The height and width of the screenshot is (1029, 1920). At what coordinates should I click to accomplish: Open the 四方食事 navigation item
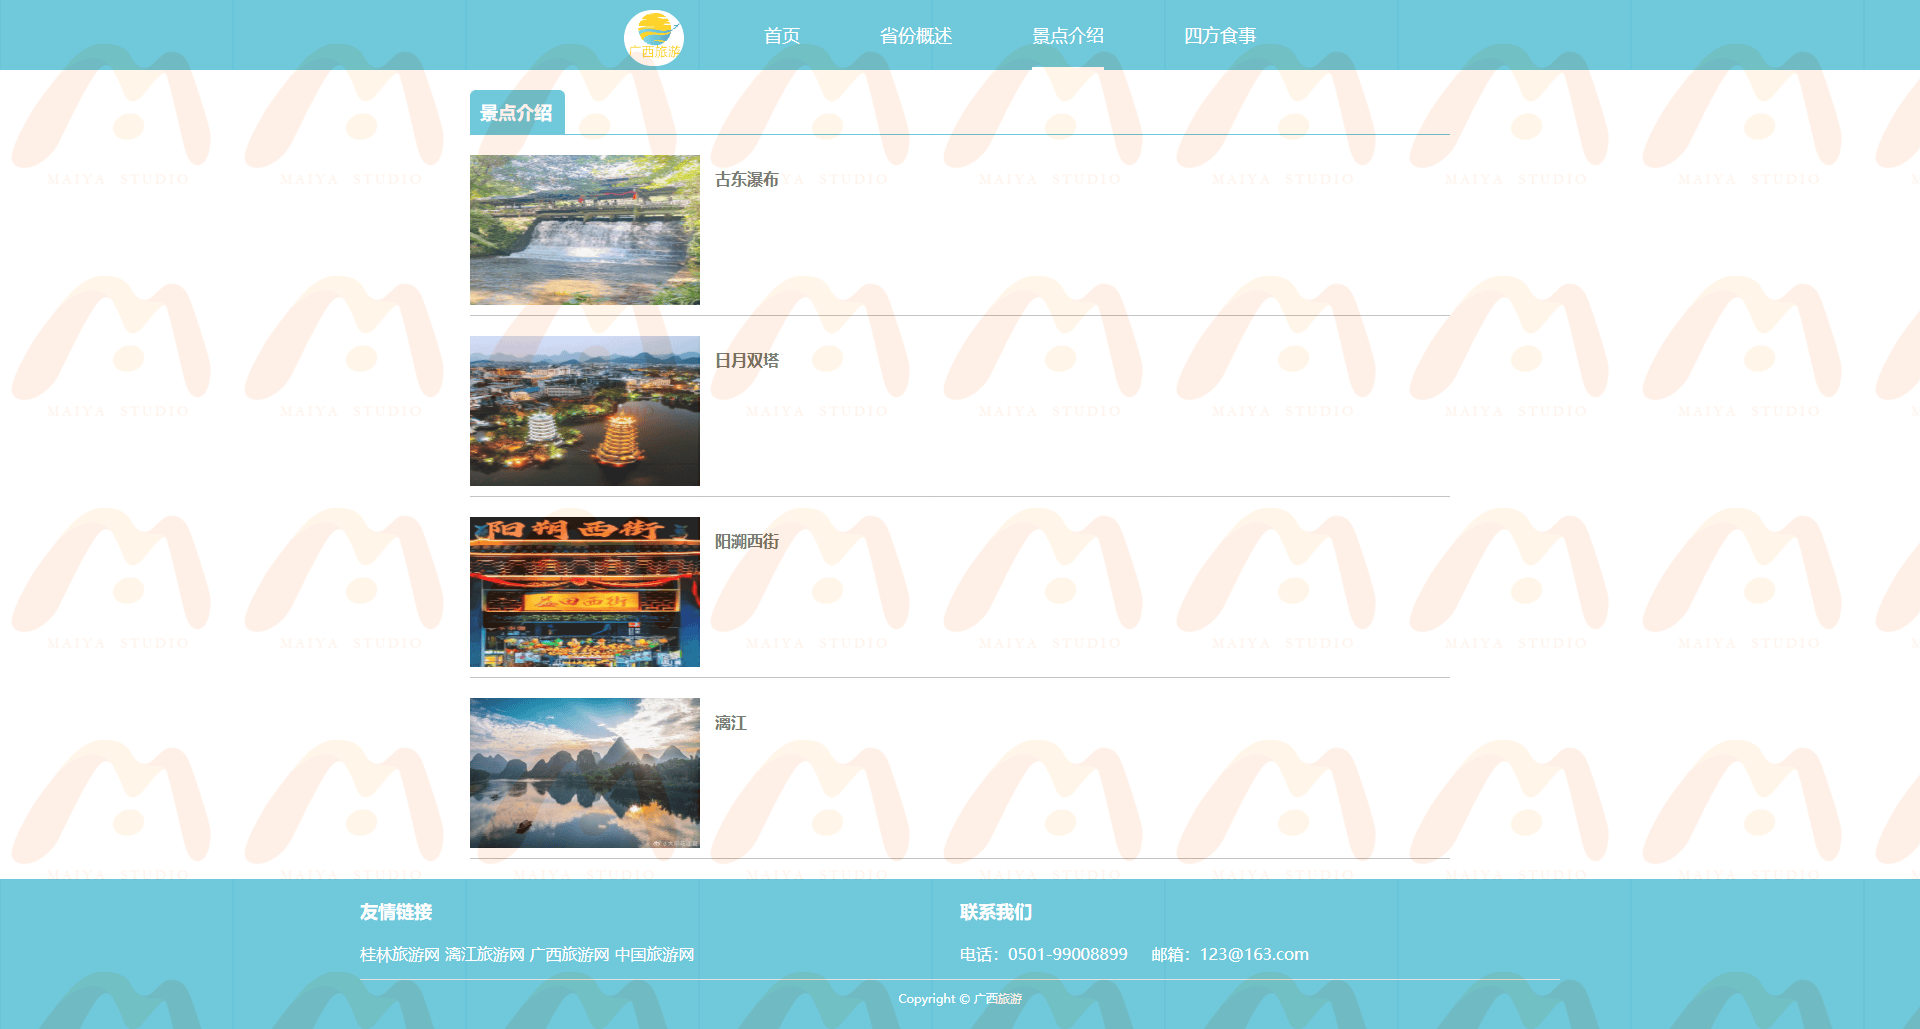click(1219, 36)
